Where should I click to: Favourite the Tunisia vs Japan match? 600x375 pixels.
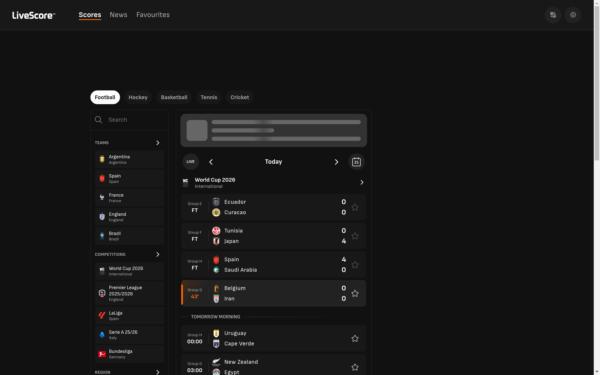(355, 236)
